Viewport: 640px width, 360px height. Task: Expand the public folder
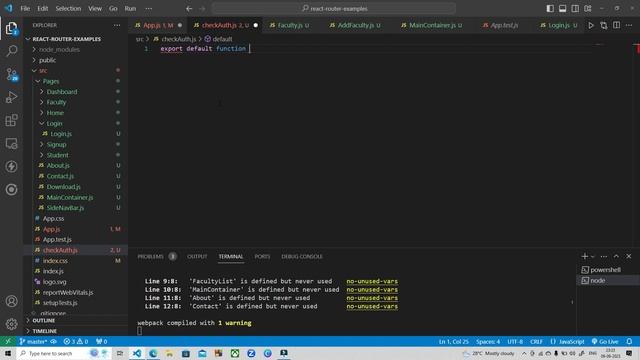47,60
